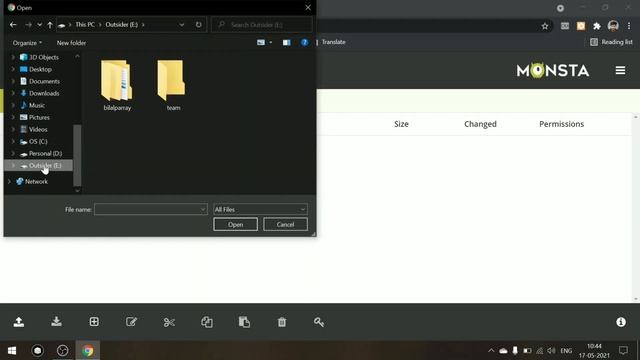This screenshot has height=360, width=640.
Task: Click the copy icon in bottom toolbar
Action: (x=207, y=322)
